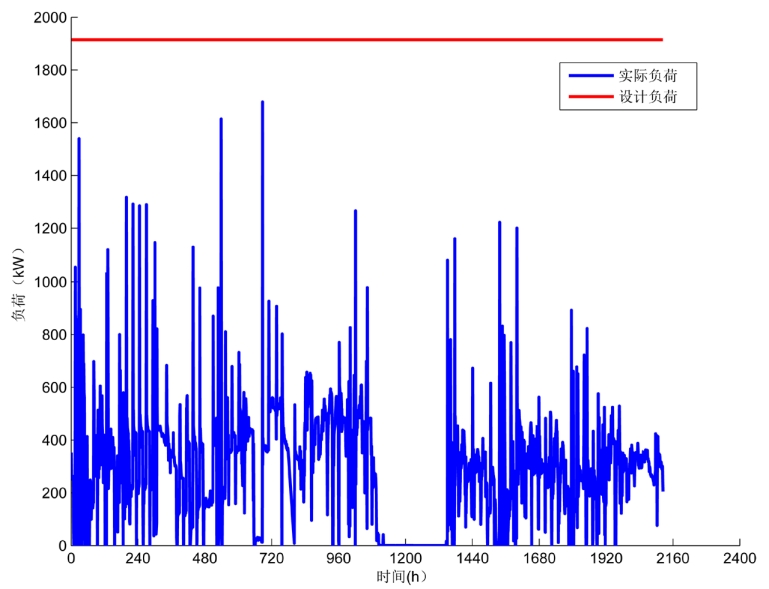Click the x-axis tick label 240
This screenshot has width=769, height=589.
(137, 559)
